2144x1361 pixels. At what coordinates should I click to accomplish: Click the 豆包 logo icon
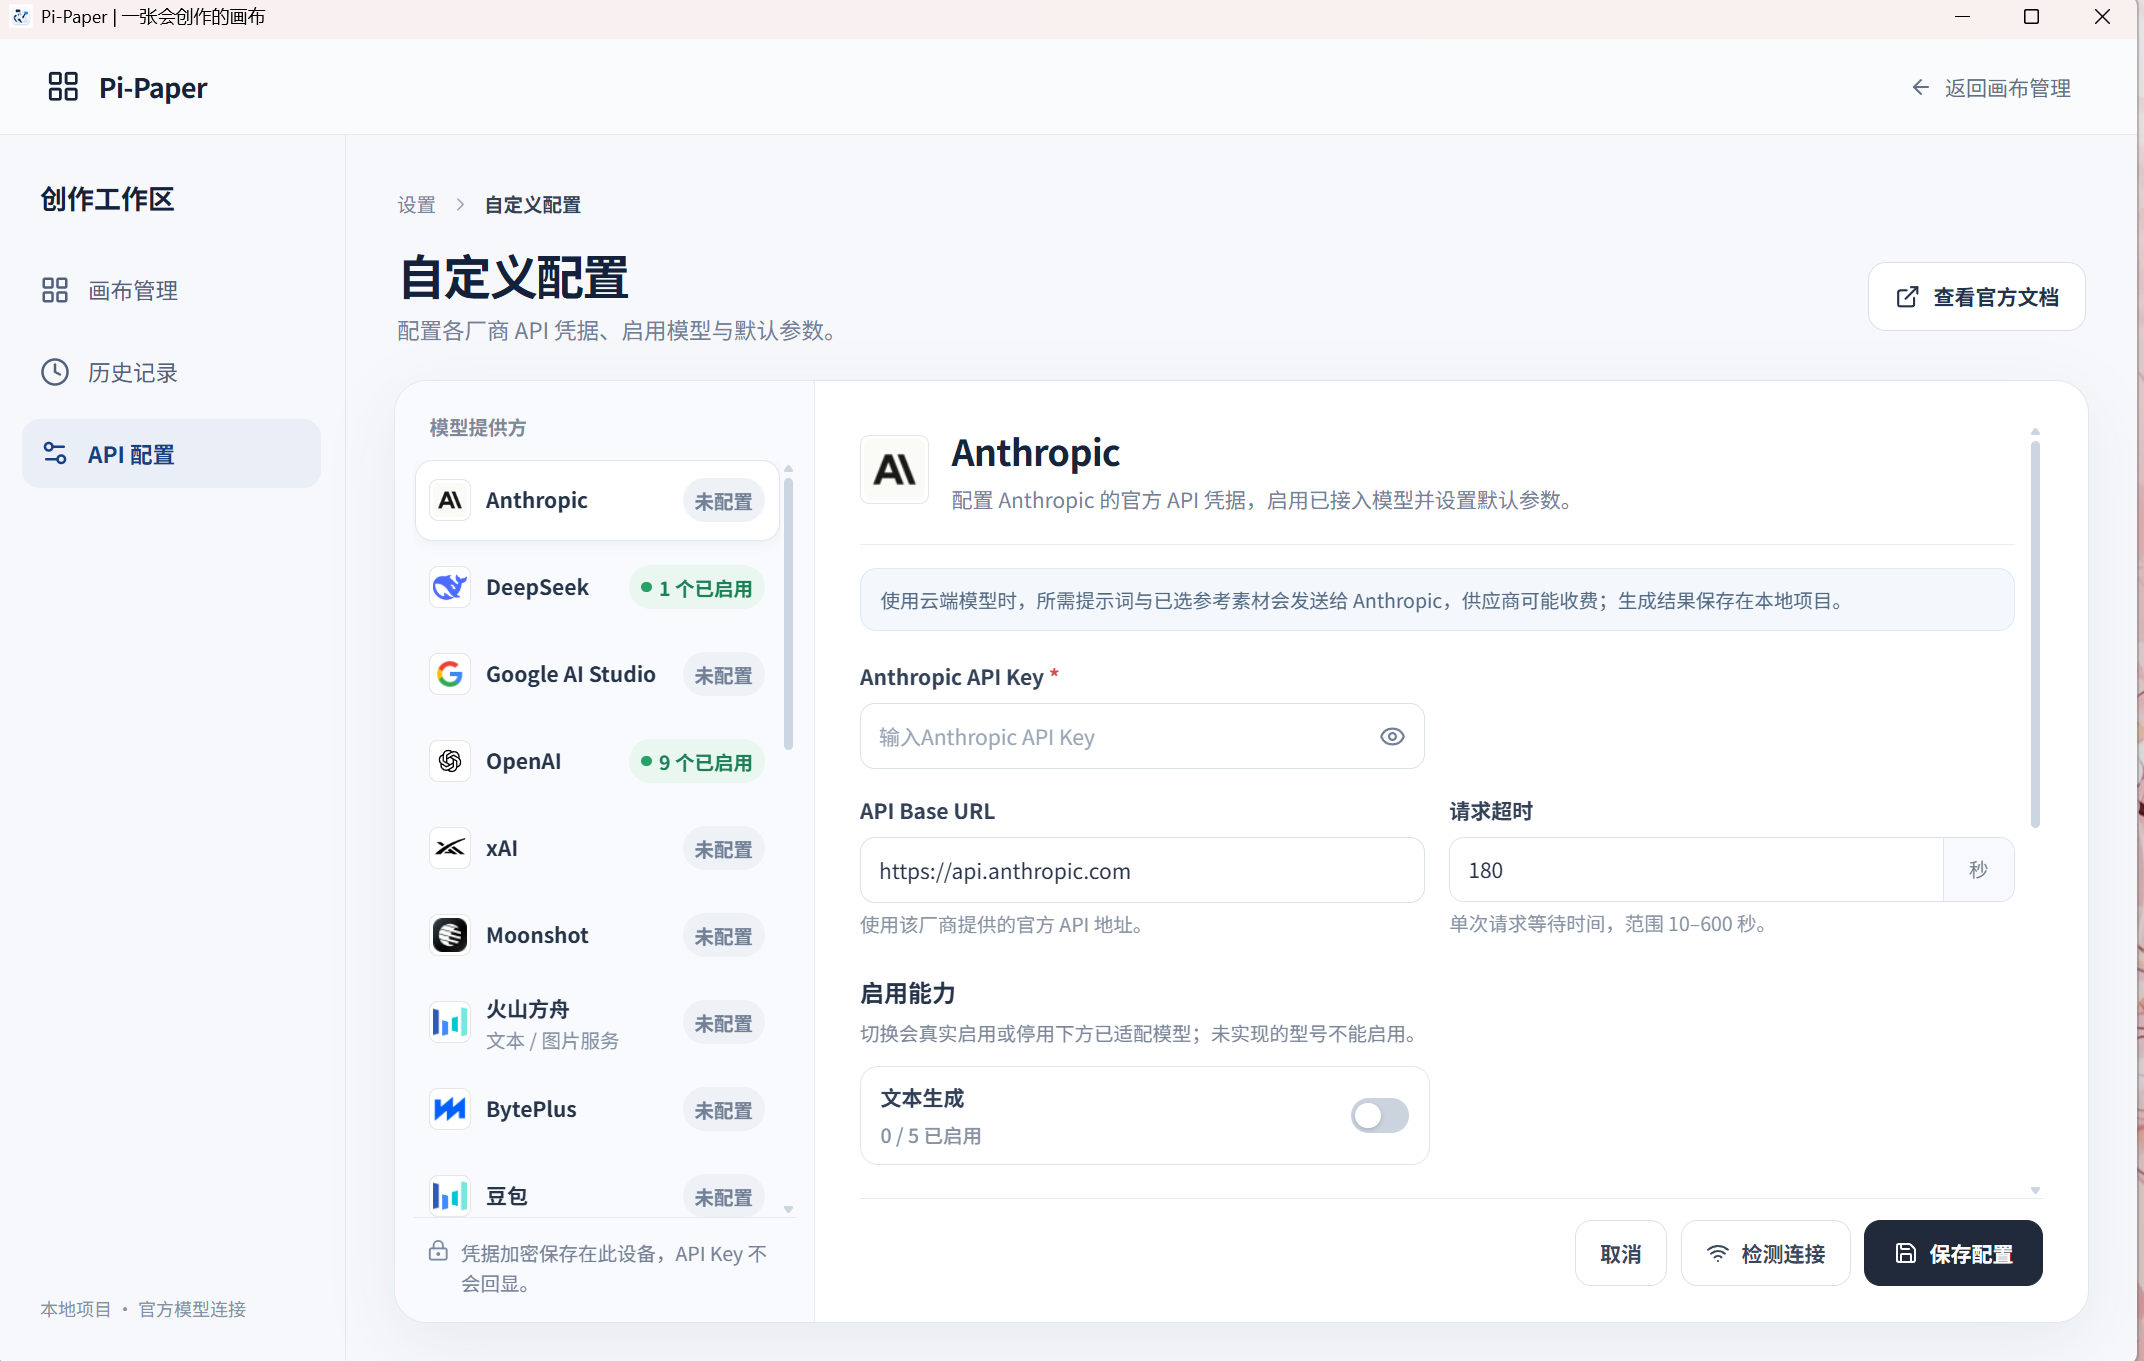click(450, 1196)
